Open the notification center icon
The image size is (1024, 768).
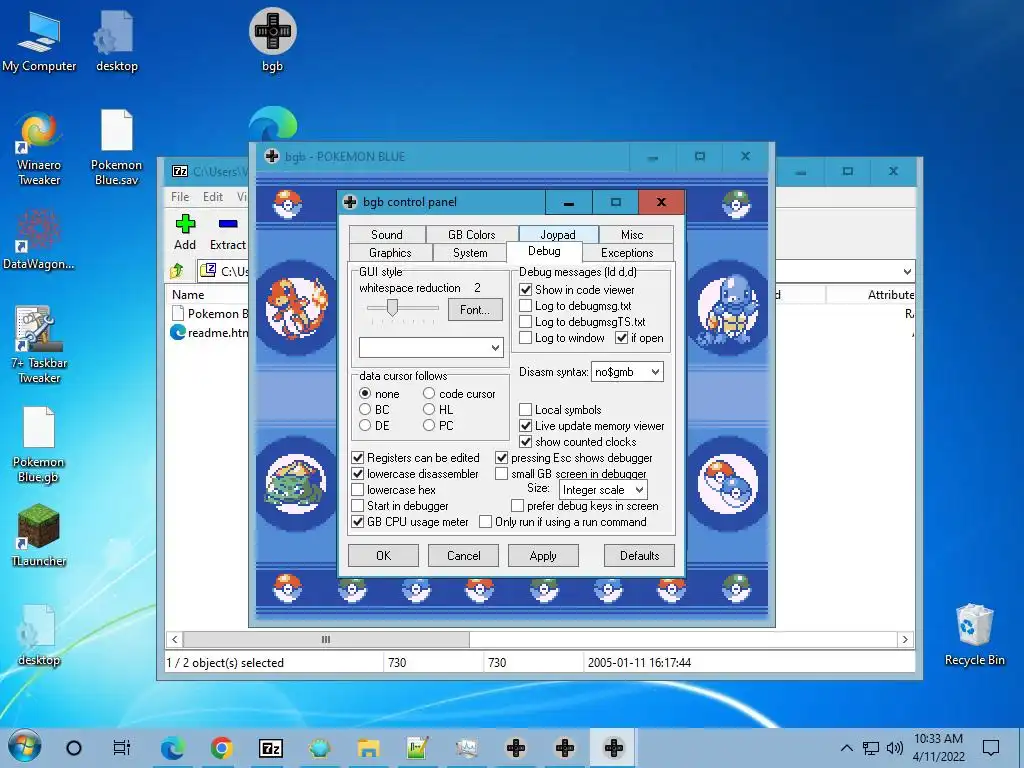coord(991,748)
